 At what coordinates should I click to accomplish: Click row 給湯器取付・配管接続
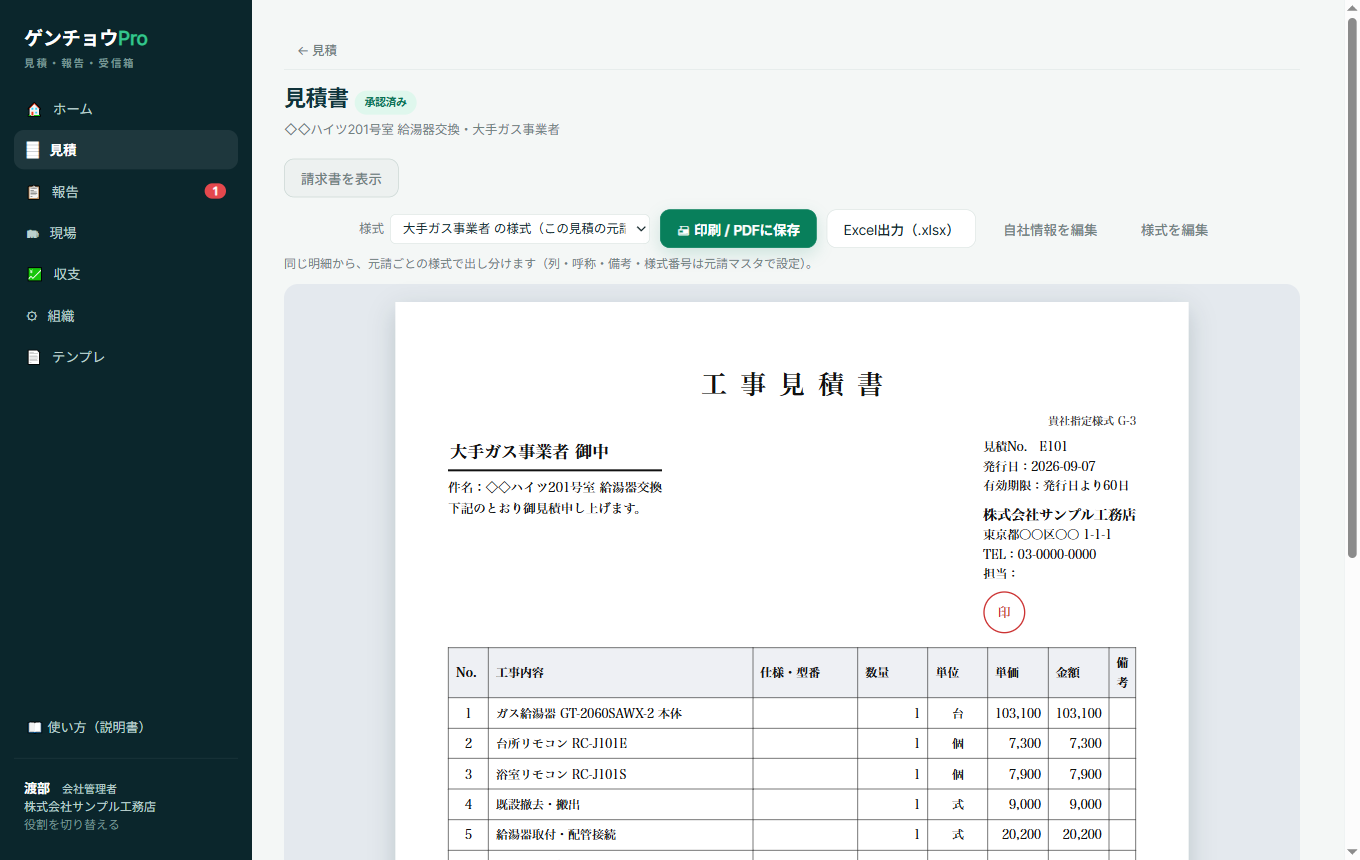pyautogui.click(x=792, y=834)
